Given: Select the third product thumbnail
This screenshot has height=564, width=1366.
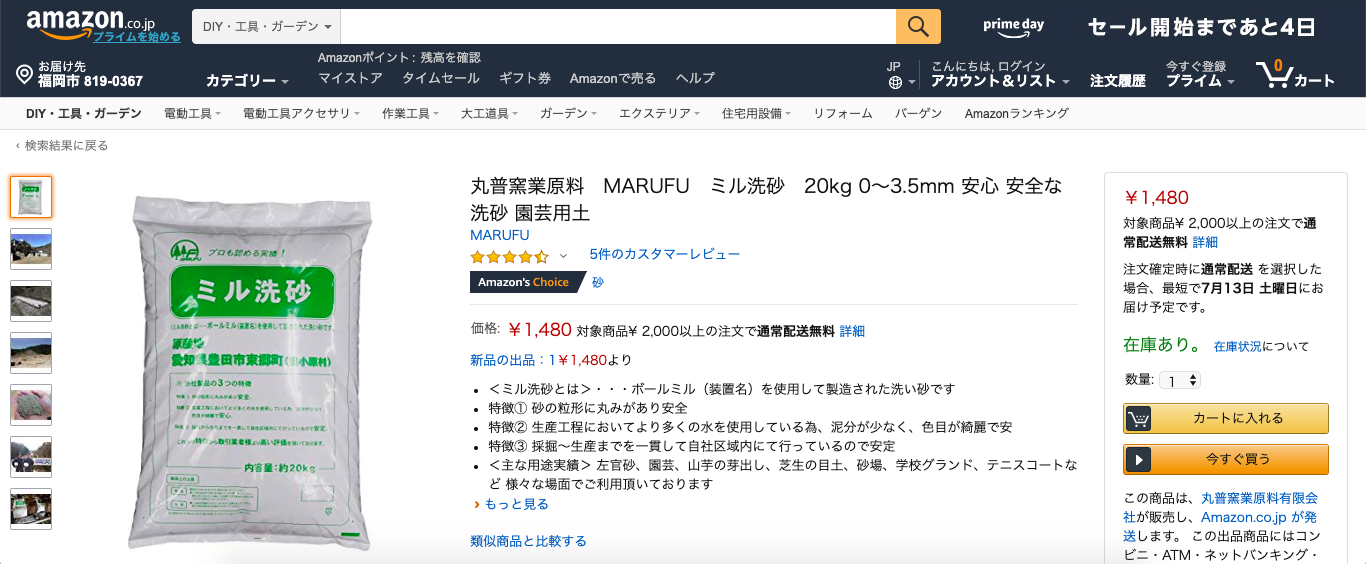Looking at the screenshot, I should click(x=31, y=301).
